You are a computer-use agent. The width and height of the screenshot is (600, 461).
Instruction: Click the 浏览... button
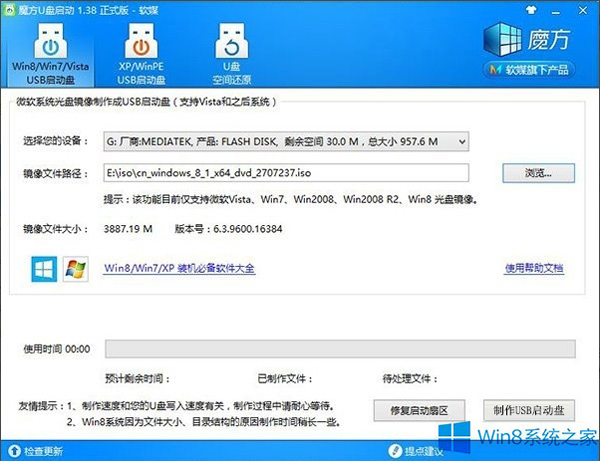pyautogui.click(x=538, y=173)
